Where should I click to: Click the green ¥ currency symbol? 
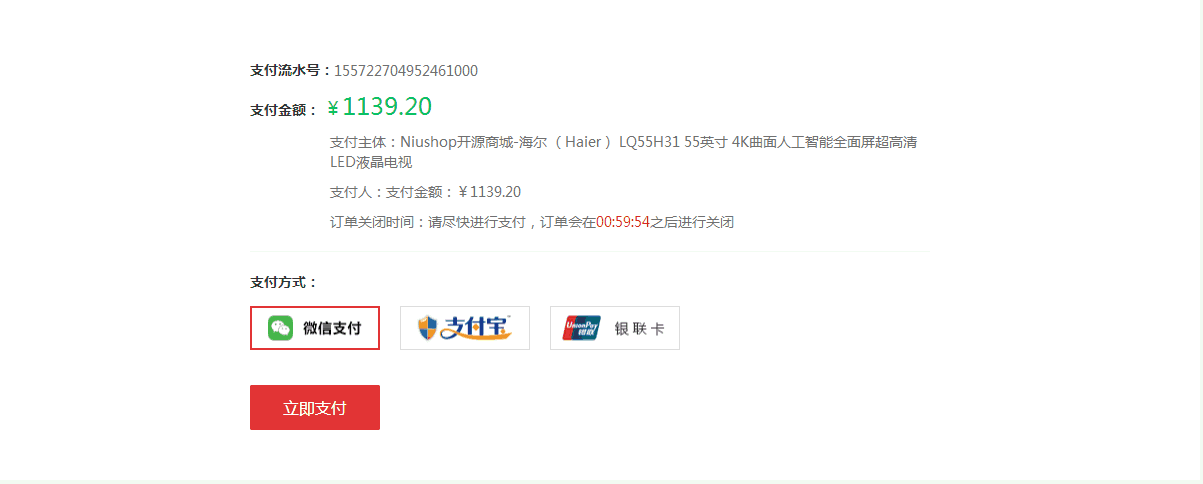point(333,108)
